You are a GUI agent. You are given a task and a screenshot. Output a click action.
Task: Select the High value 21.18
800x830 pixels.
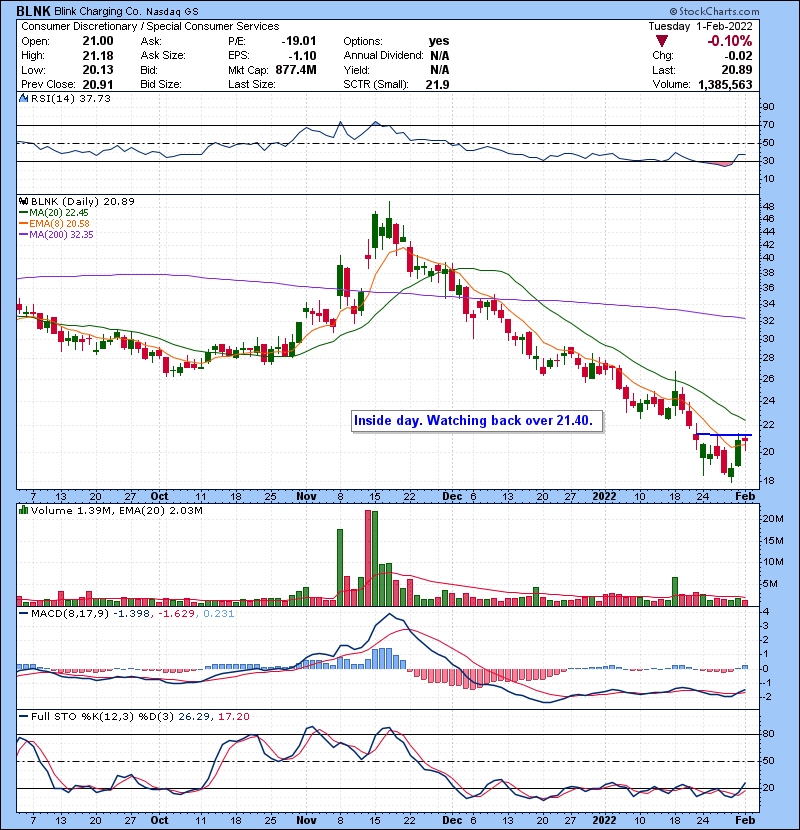coord(98,55)
